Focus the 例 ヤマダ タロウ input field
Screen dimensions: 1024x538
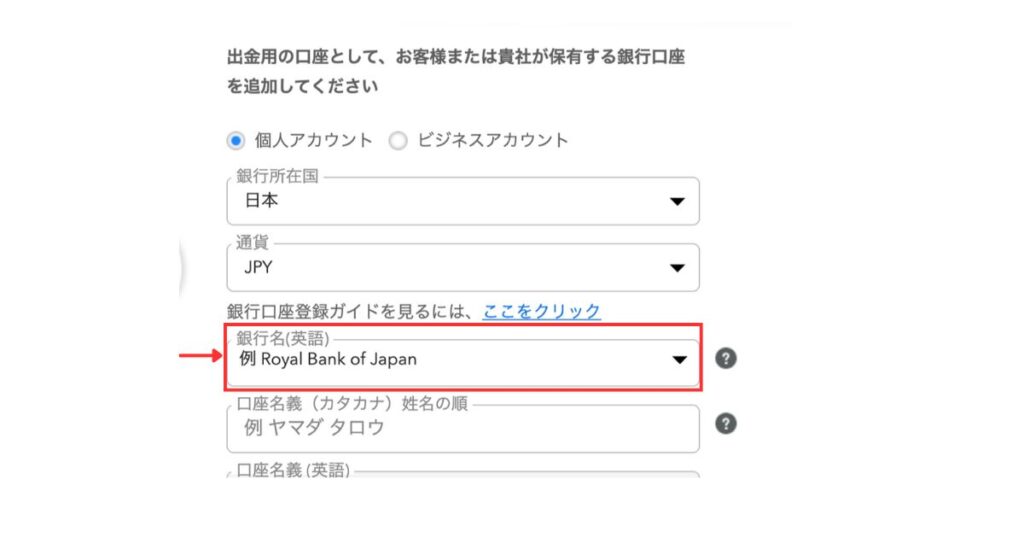tap(463, 428)
